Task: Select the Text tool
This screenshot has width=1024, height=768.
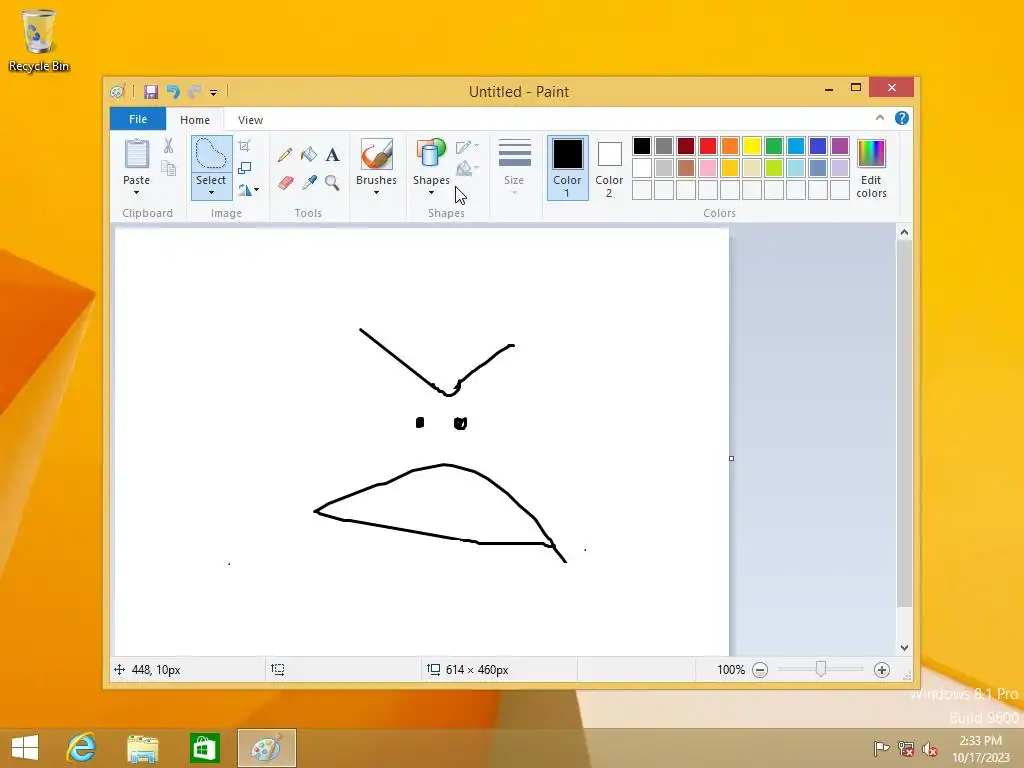Action: pyautogui.click(x=332, y=155)
